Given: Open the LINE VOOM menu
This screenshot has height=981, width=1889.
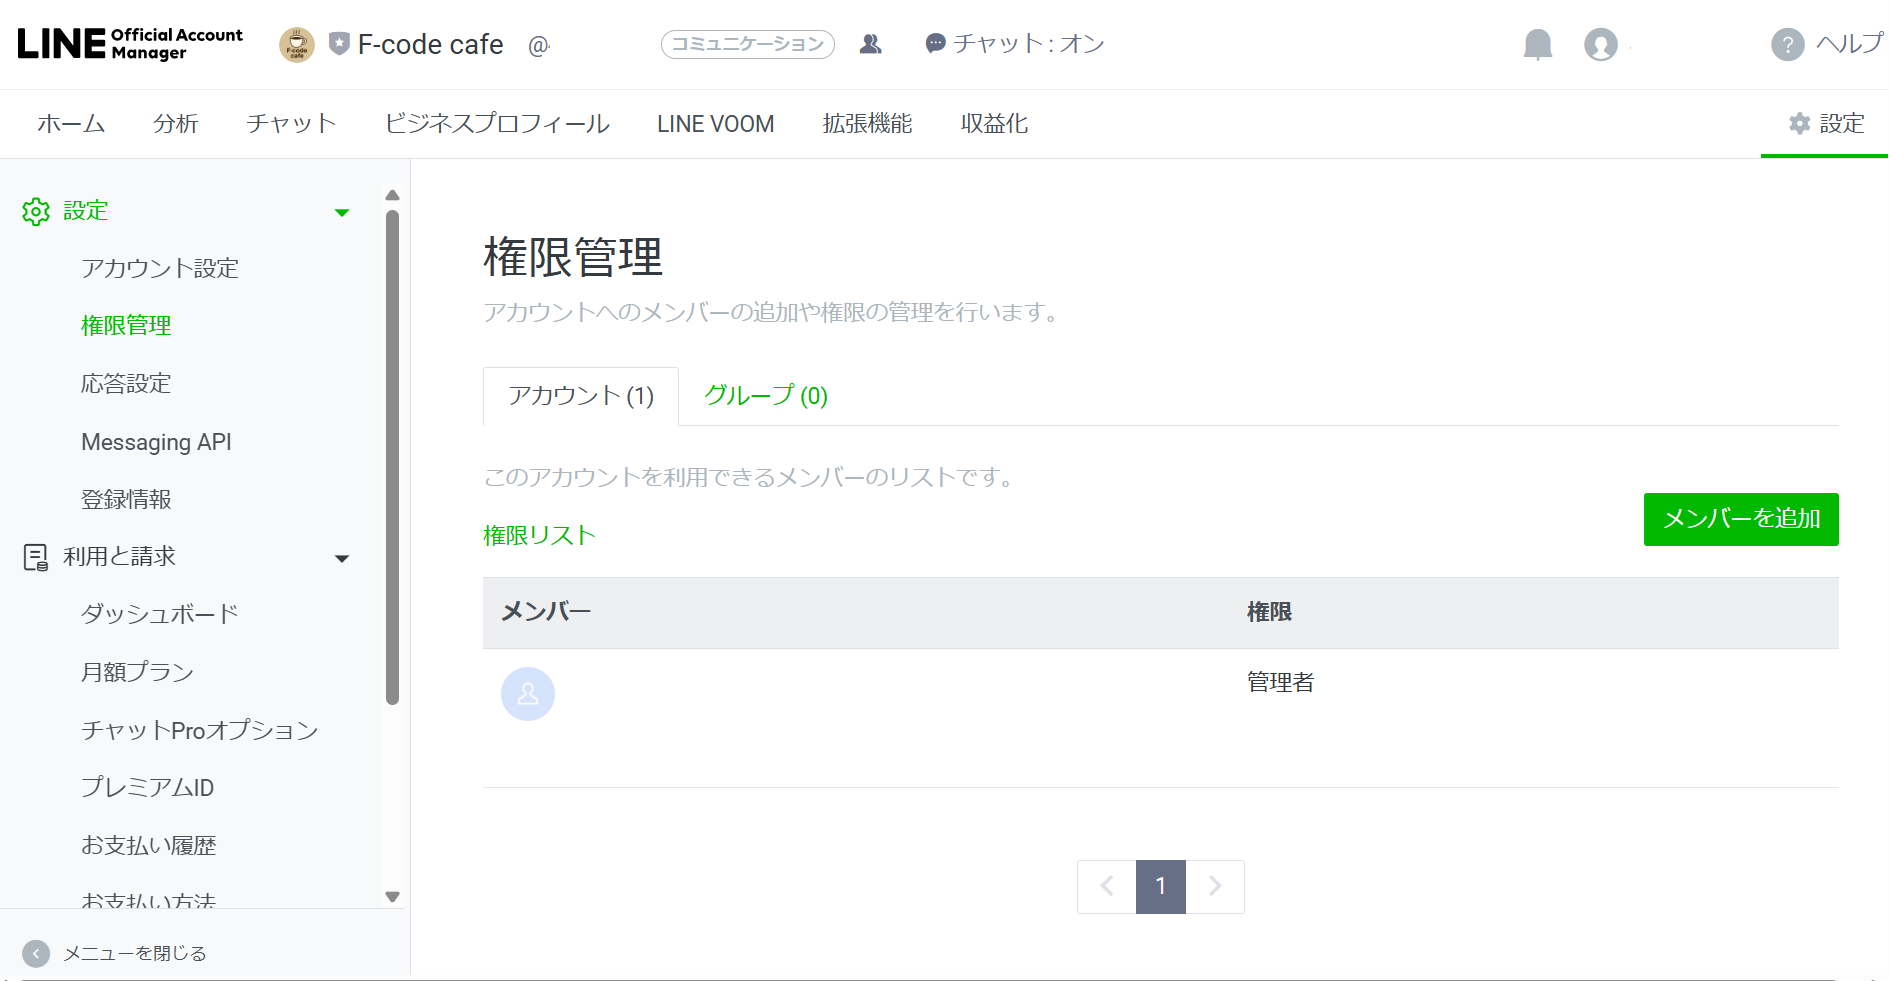Looking at the screenshot, I should coord(715,124).
